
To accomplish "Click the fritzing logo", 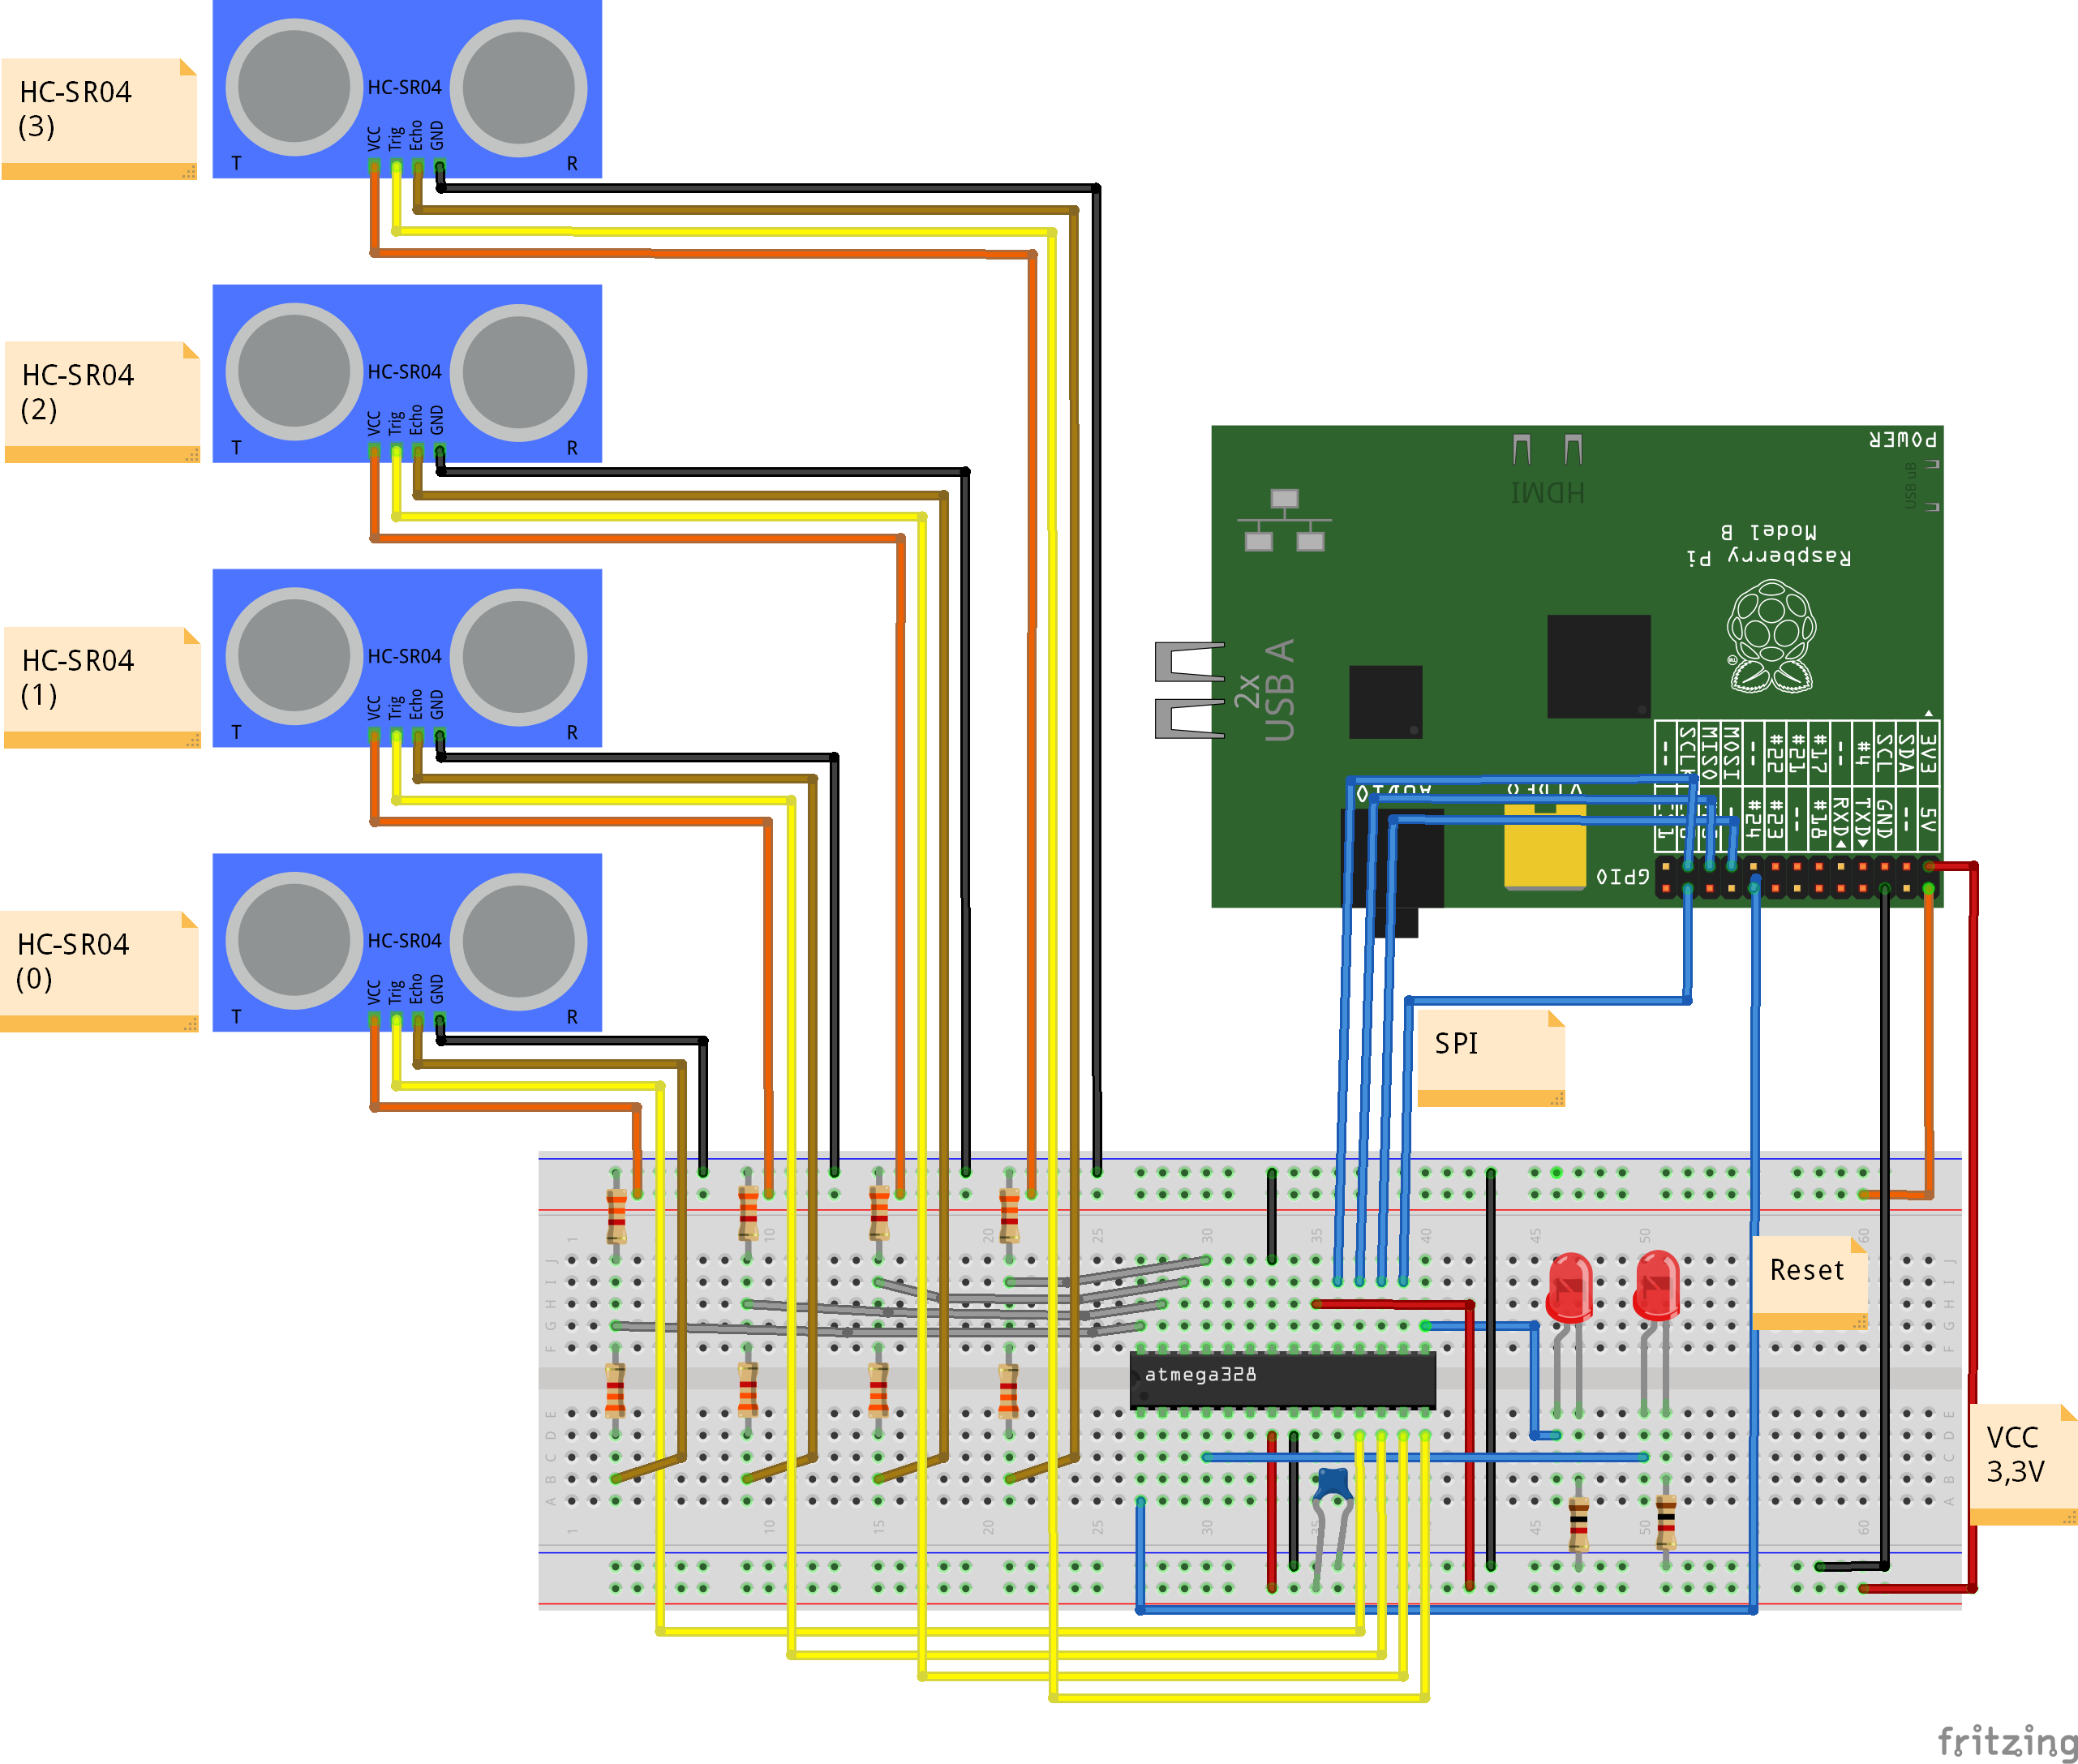I will [2007, 1741].
